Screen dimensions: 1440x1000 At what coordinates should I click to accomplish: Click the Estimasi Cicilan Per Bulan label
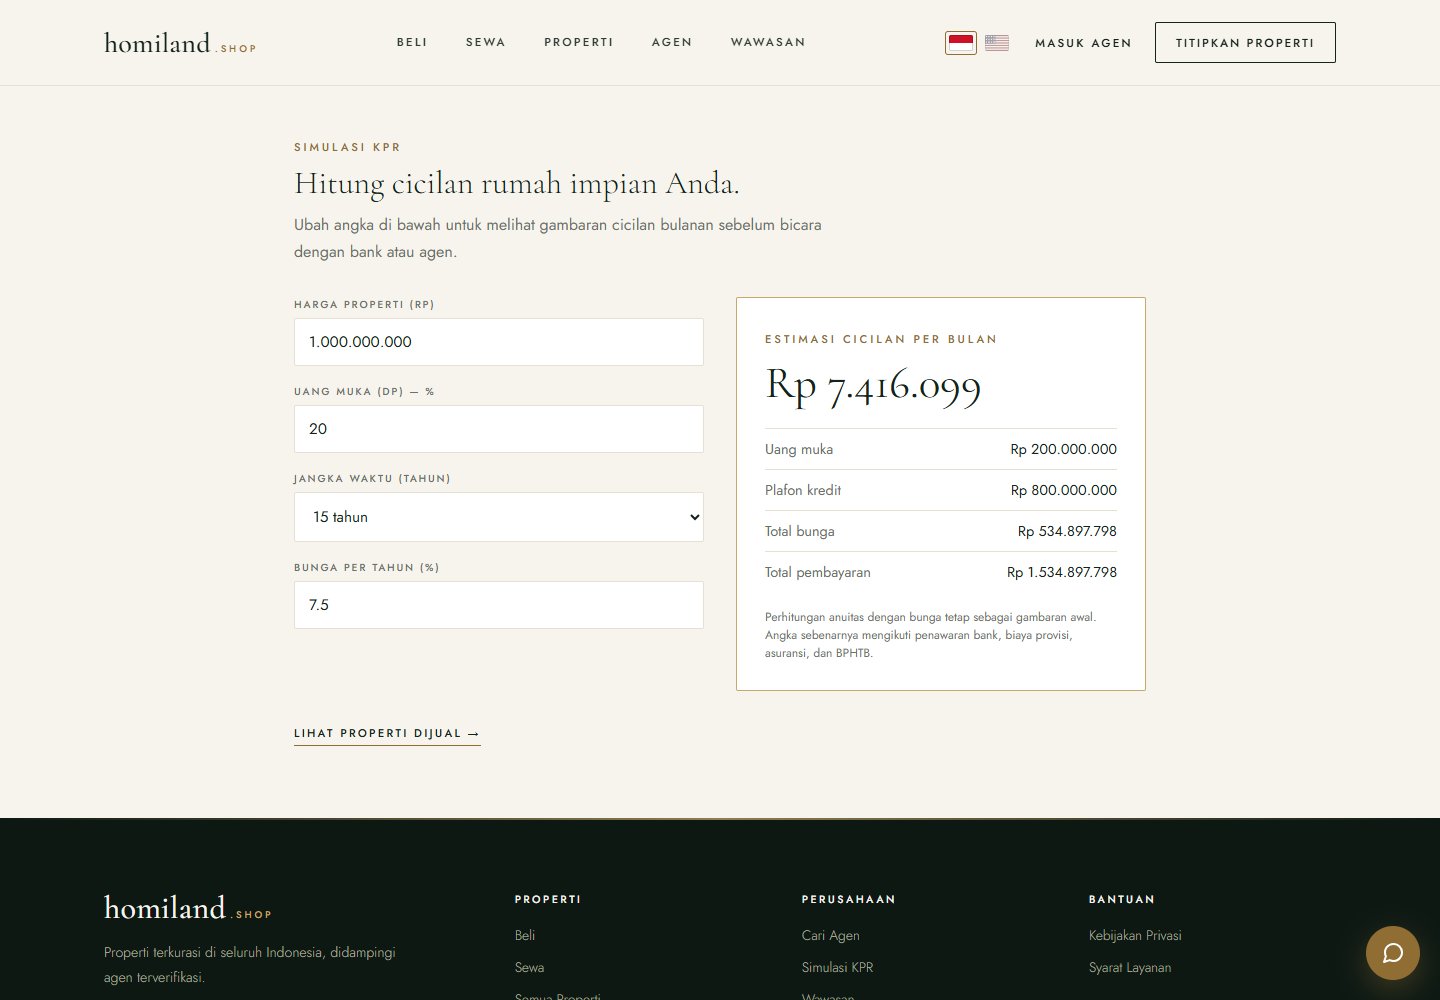point(881,340)
